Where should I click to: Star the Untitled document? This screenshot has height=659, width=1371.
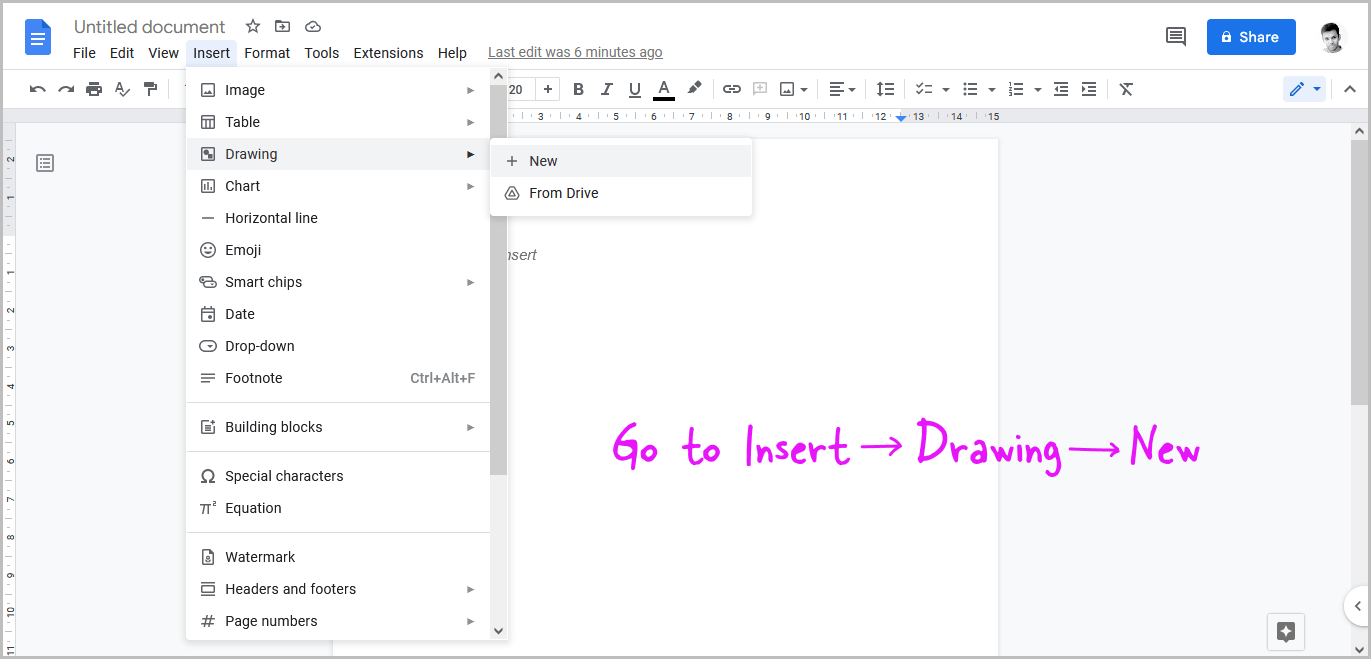tap(252, 26)
